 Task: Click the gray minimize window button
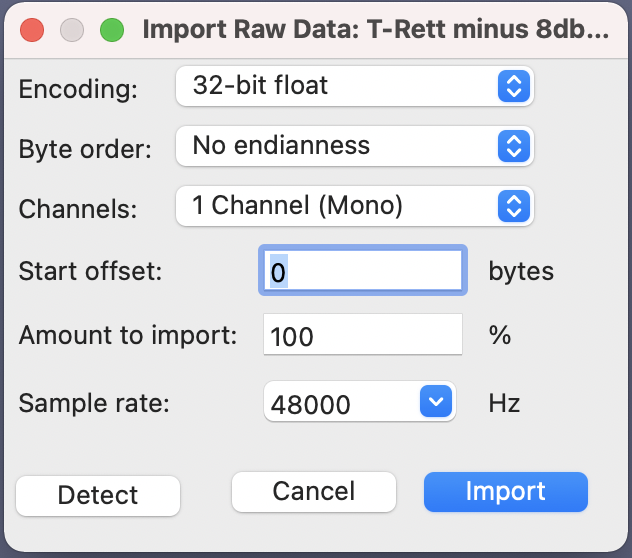(72, 30)
